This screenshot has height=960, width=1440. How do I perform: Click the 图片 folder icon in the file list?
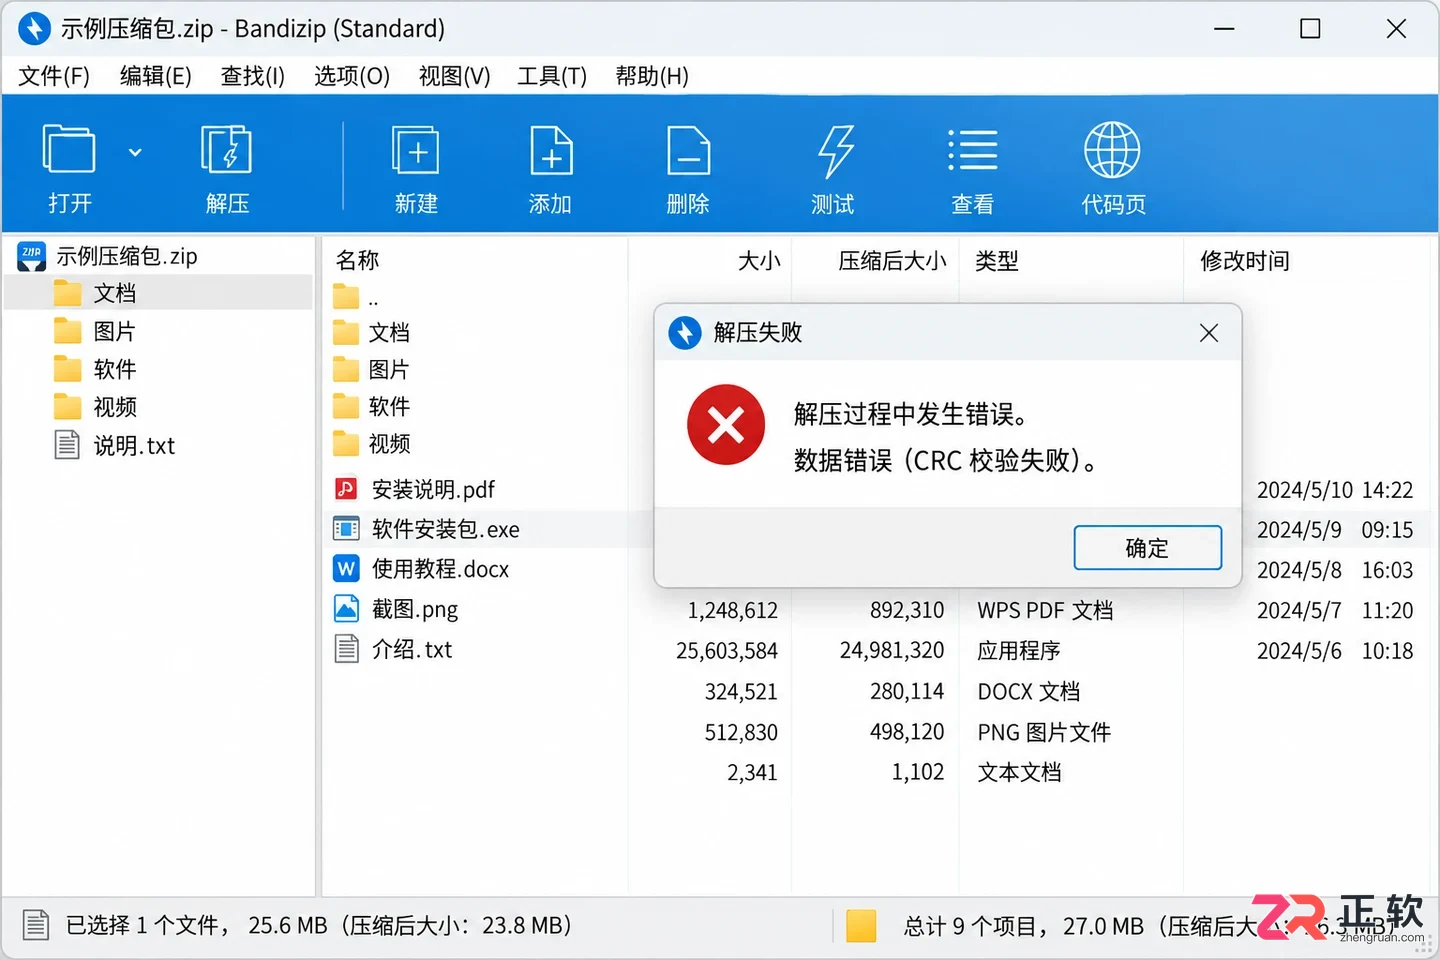(346, 370)
